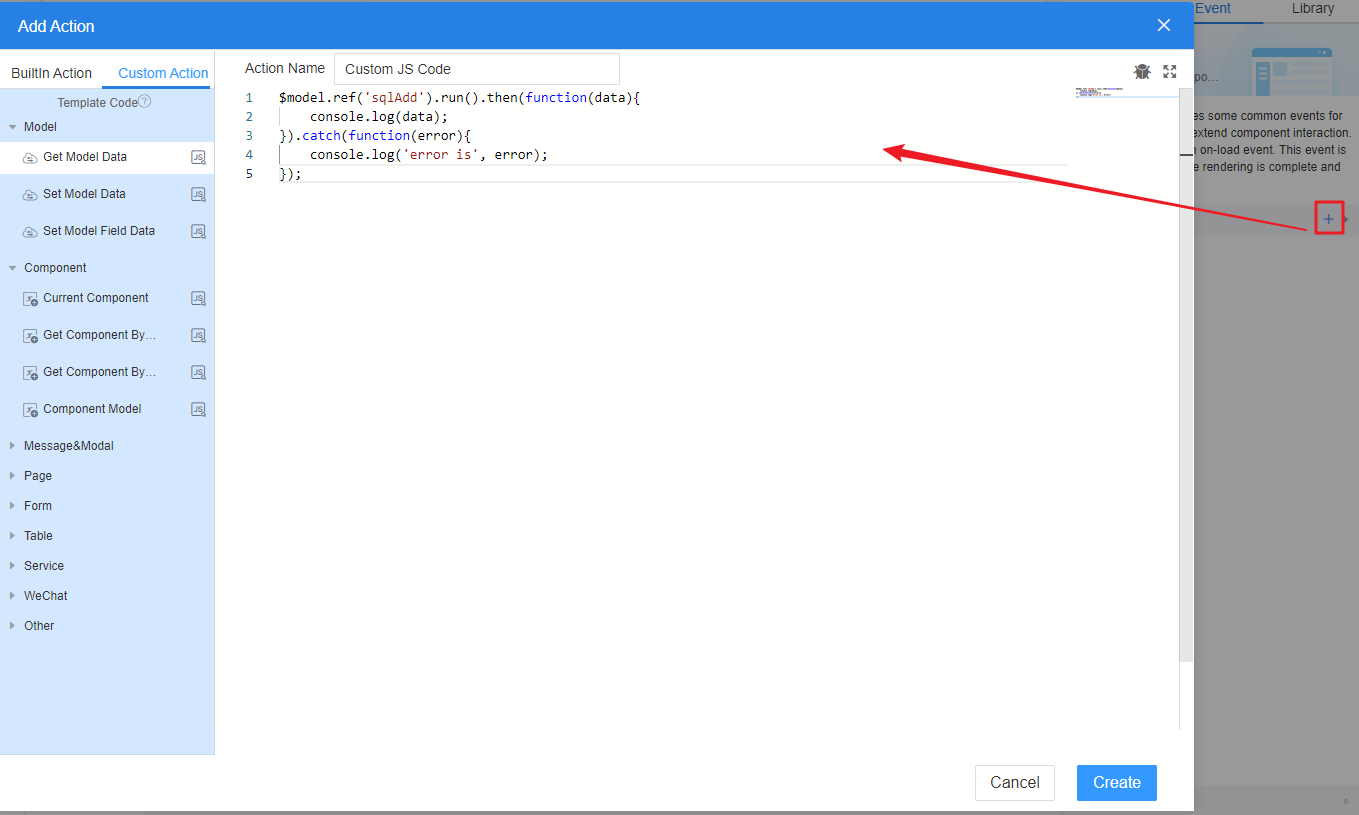Expand the WeChat group
Image resolution: width=1359 pixels, height=815 pixels.
coord(13,596)
